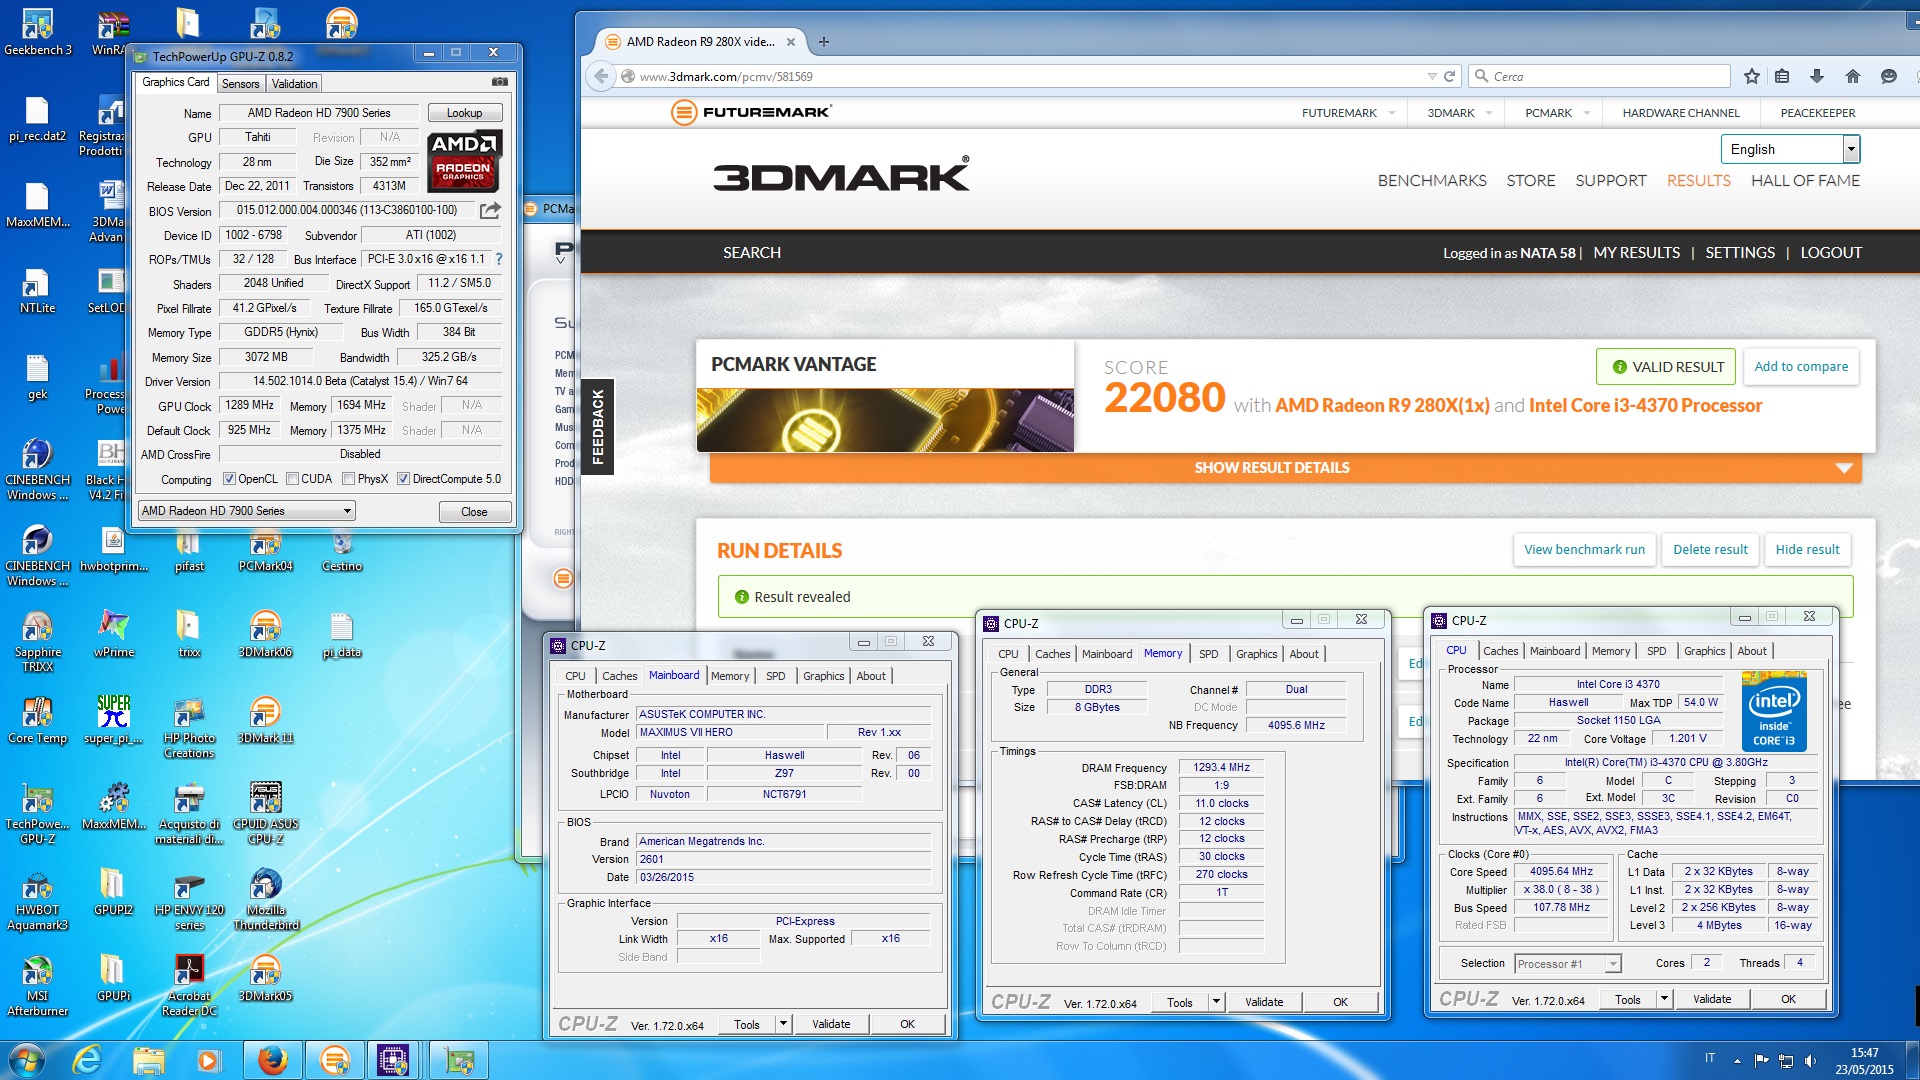Click GPU-Z BIOS share export icon
This screenshot has height=1080, width=1920.
pos(490,210)
